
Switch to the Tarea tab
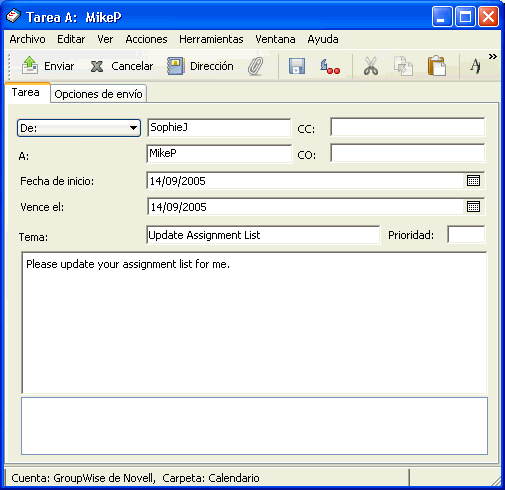pos(26,92)
